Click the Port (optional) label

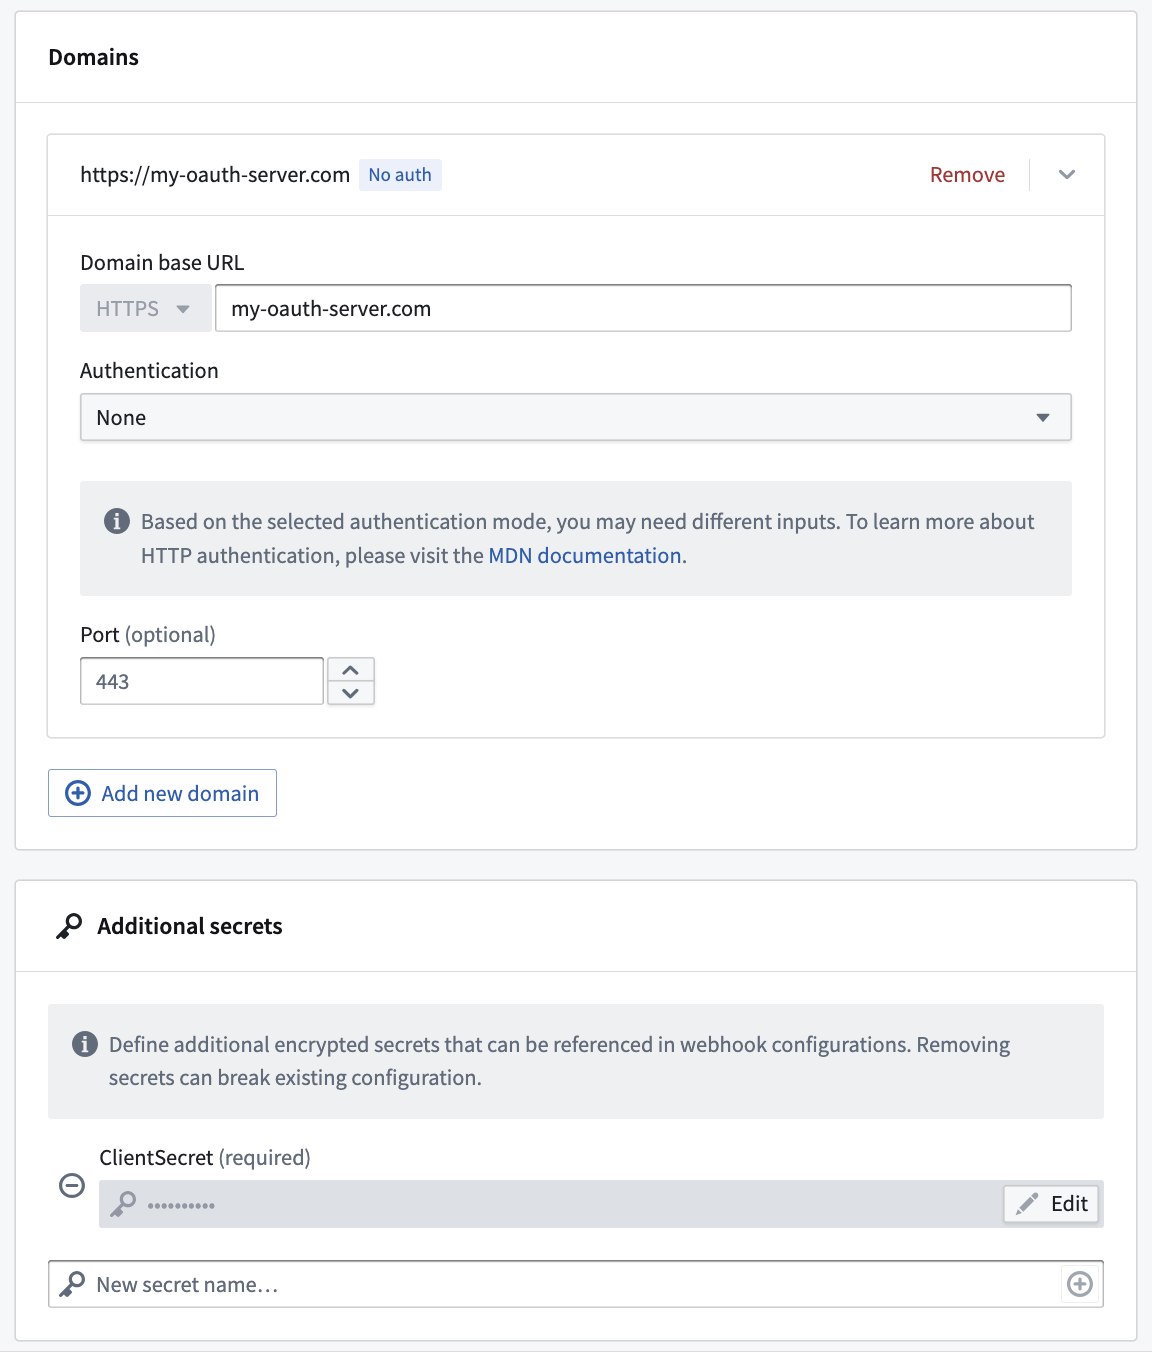coord(148,635)
